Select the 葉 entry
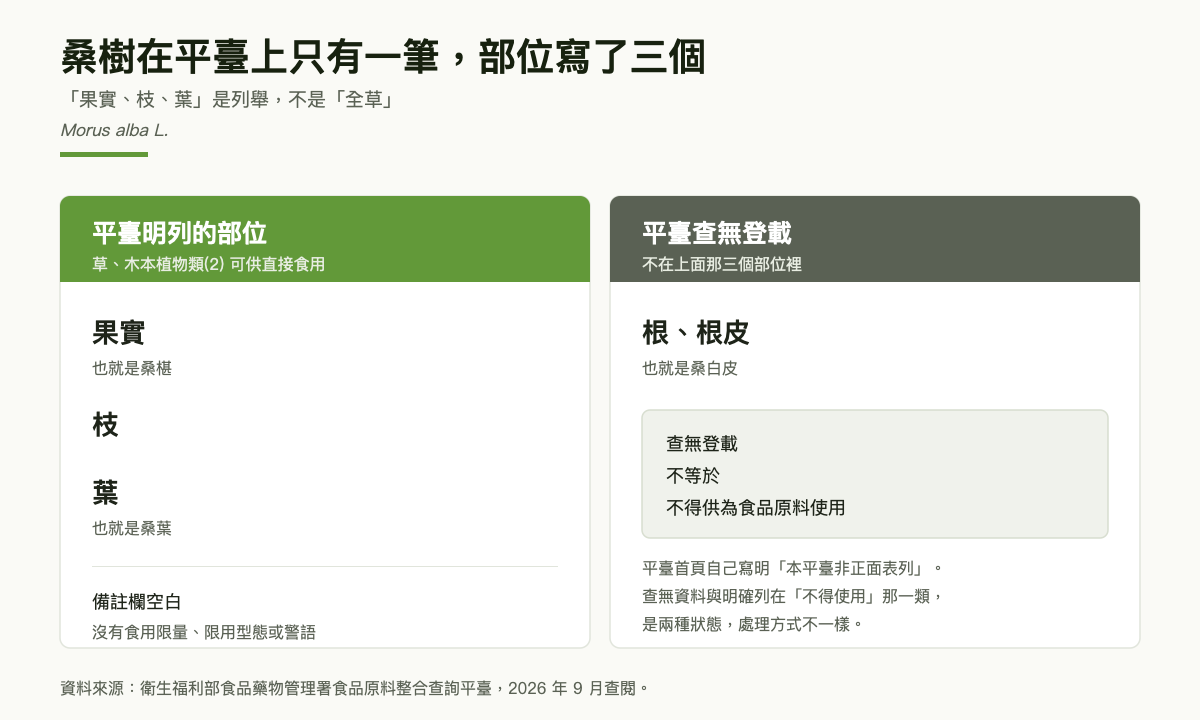Viewport: 1200px width, 720px height. point(105,492)
